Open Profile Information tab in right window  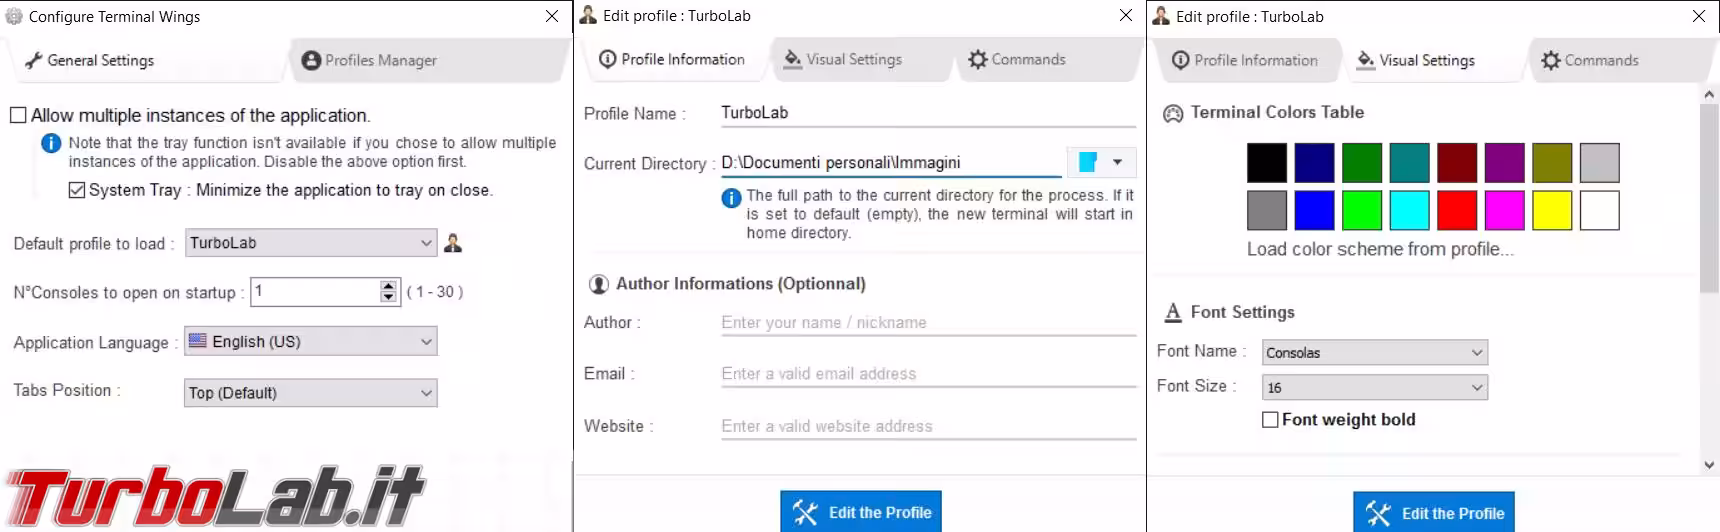(1244, 61)
